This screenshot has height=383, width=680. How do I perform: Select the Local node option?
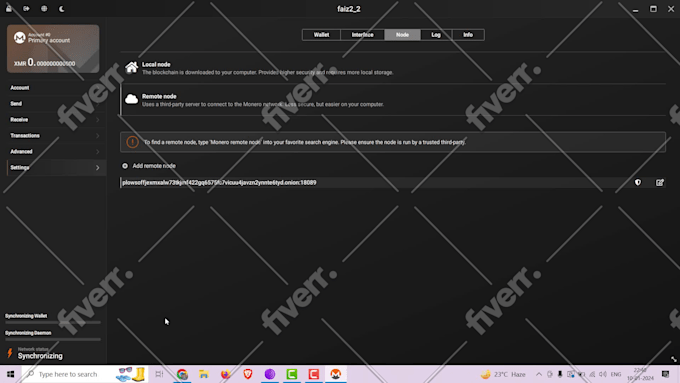pyautogui.click(x=393, y=68)
